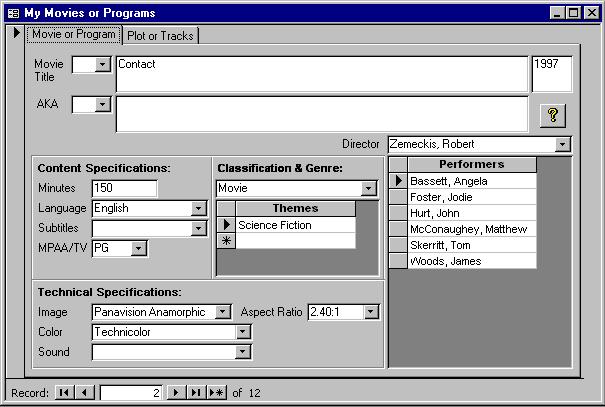Viewport: 605px width, 407px height.
Task: Select the new row marker in Themes
Action: 227,241
